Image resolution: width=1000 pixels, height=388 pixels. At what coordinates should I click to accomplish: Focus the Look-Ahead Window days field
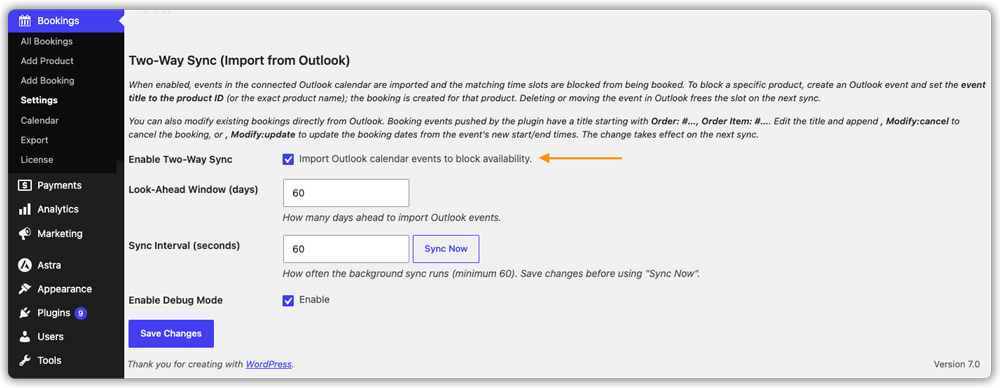(x=346, y=193)
